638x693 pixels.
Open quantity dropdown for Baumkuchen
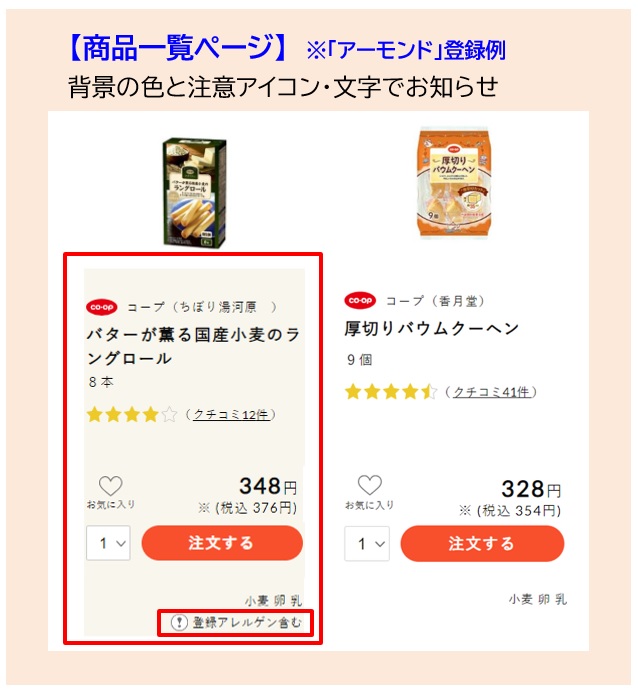point(367,544)
